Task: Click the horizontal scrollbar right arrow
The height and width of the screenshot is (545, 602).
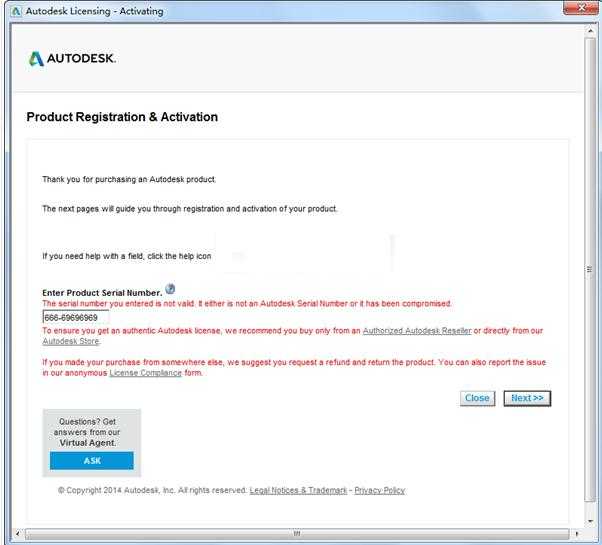Action: pyautogui.click(x=577, y=533)
